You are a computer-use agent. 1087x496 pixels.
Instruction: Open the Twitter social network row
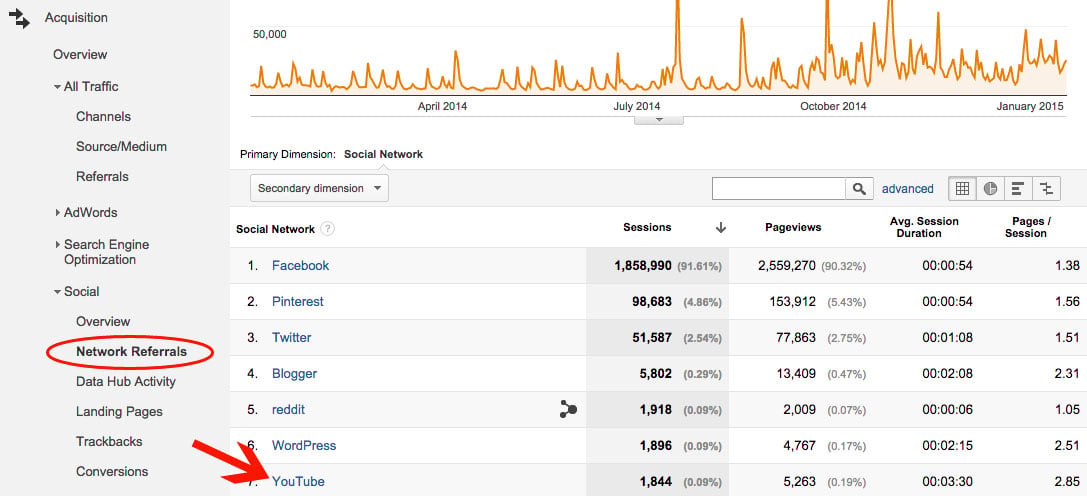[x=291, y=338]
